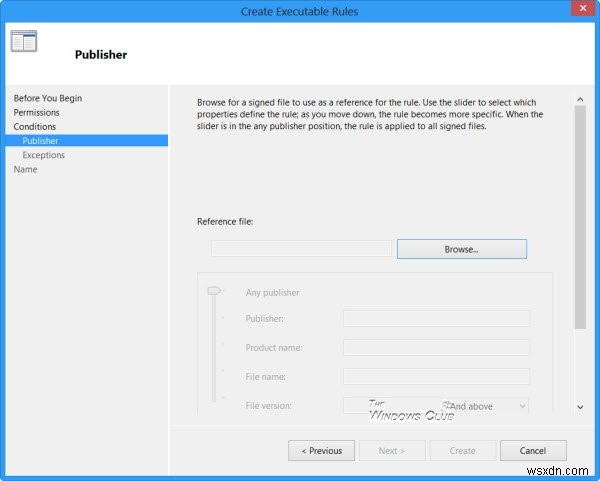Click the publisher rule slider thumb
The image size is (600, 481).
(x=214, y=291)
